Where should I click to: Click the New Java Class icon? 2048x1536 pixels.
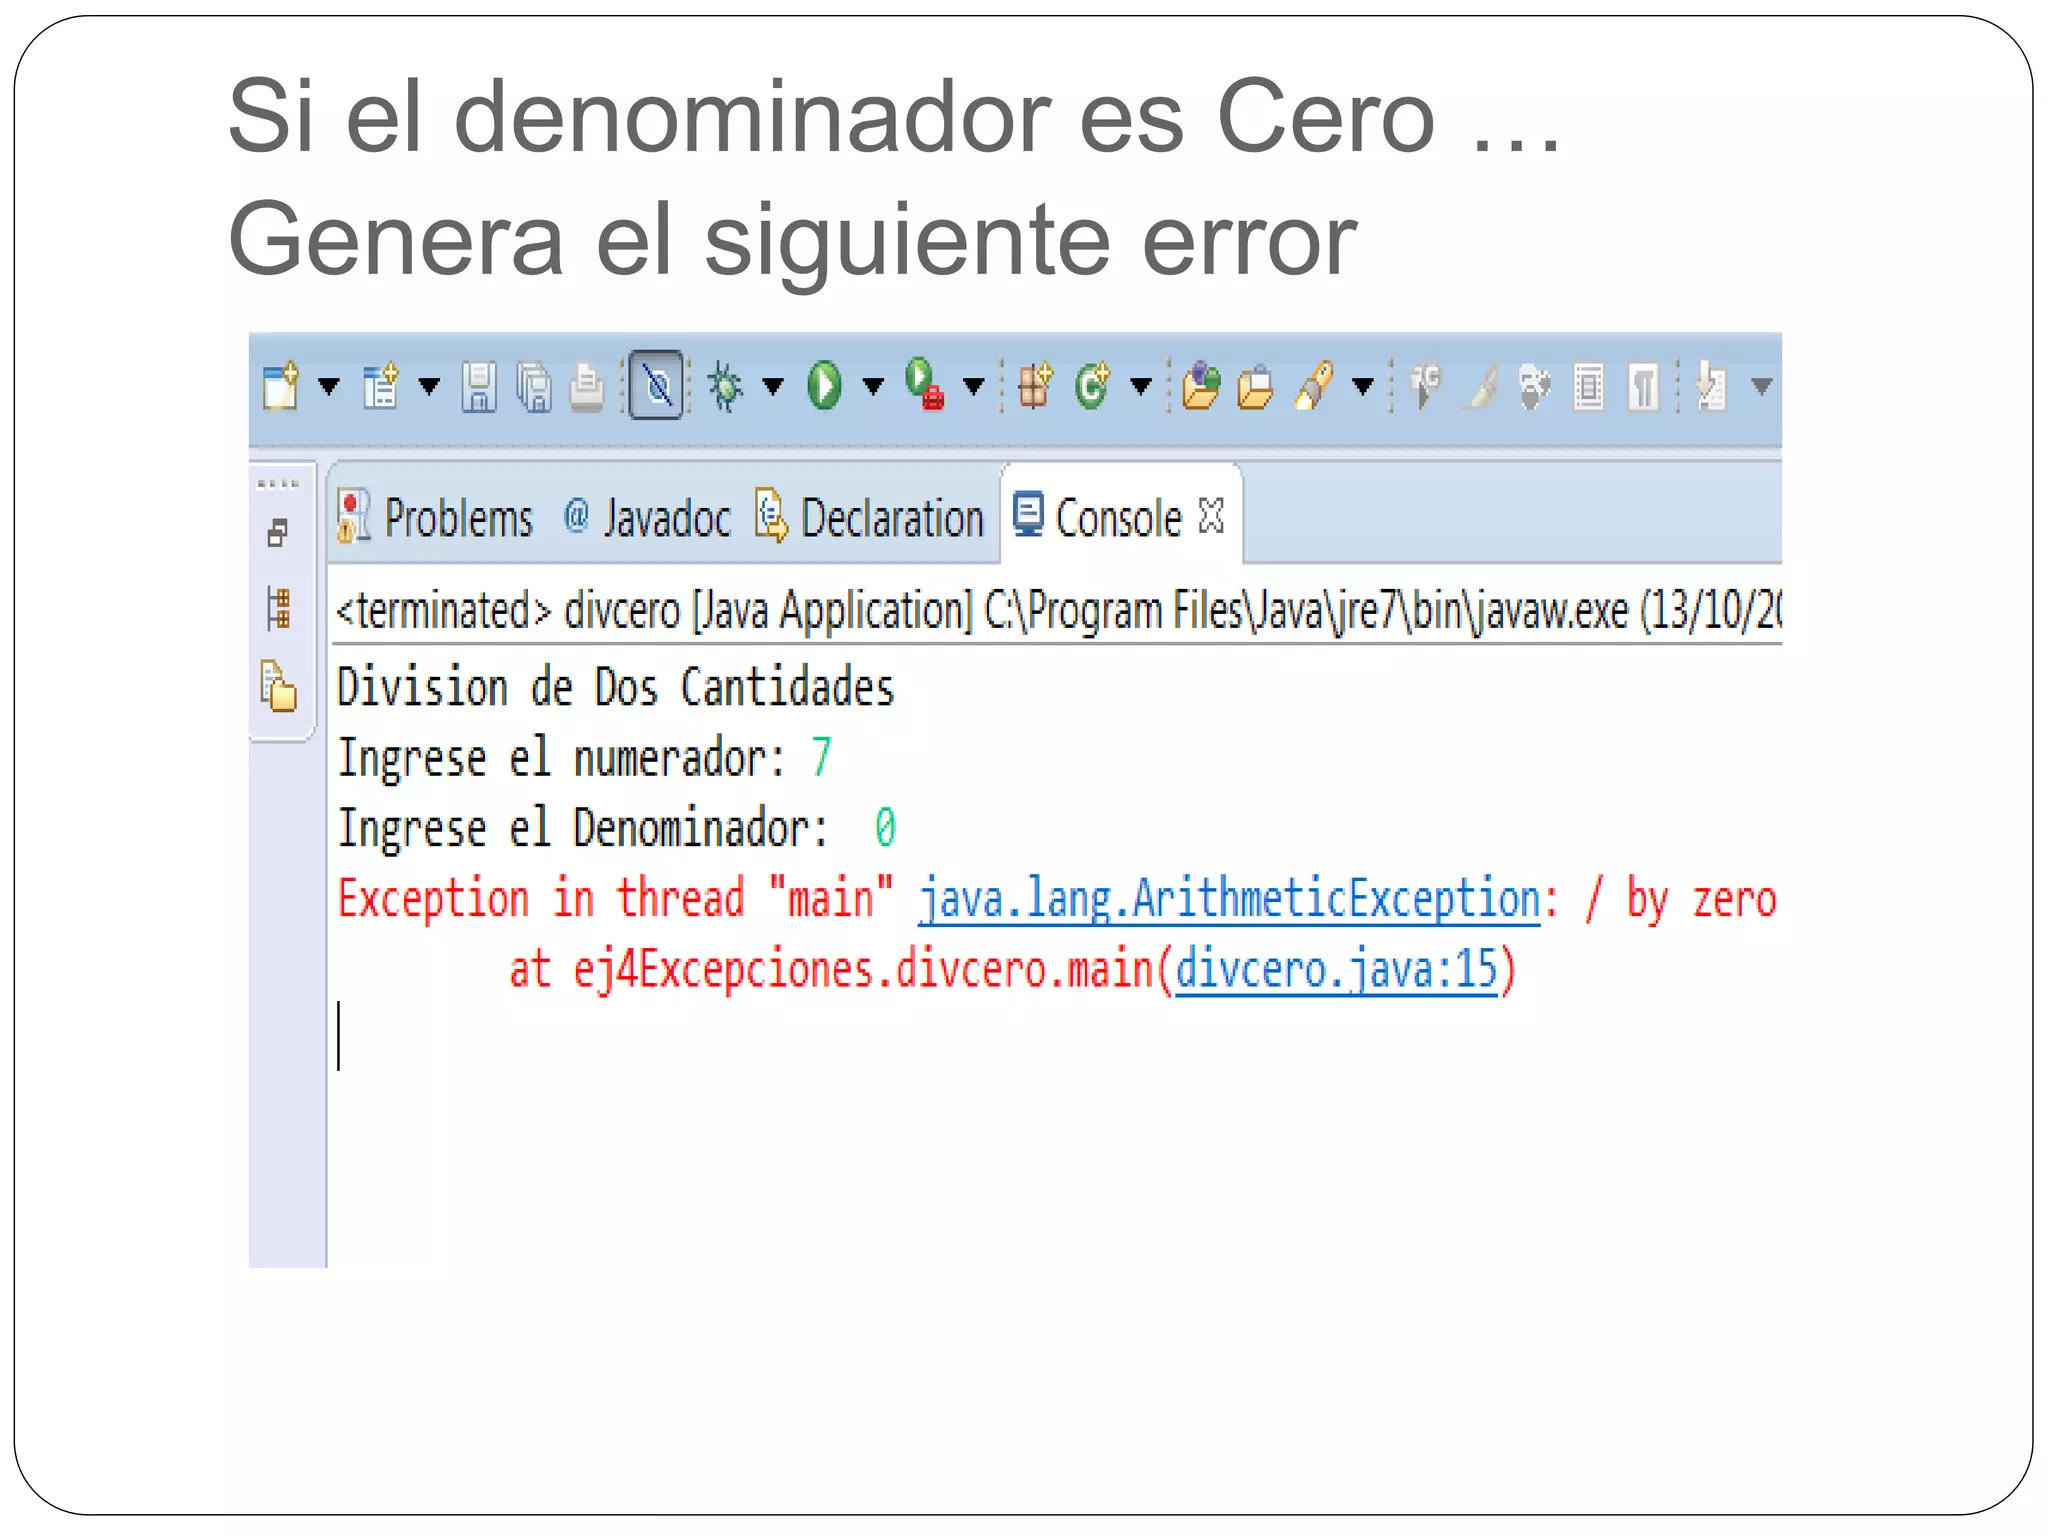pyautogui.click(x=1092, y=386)
